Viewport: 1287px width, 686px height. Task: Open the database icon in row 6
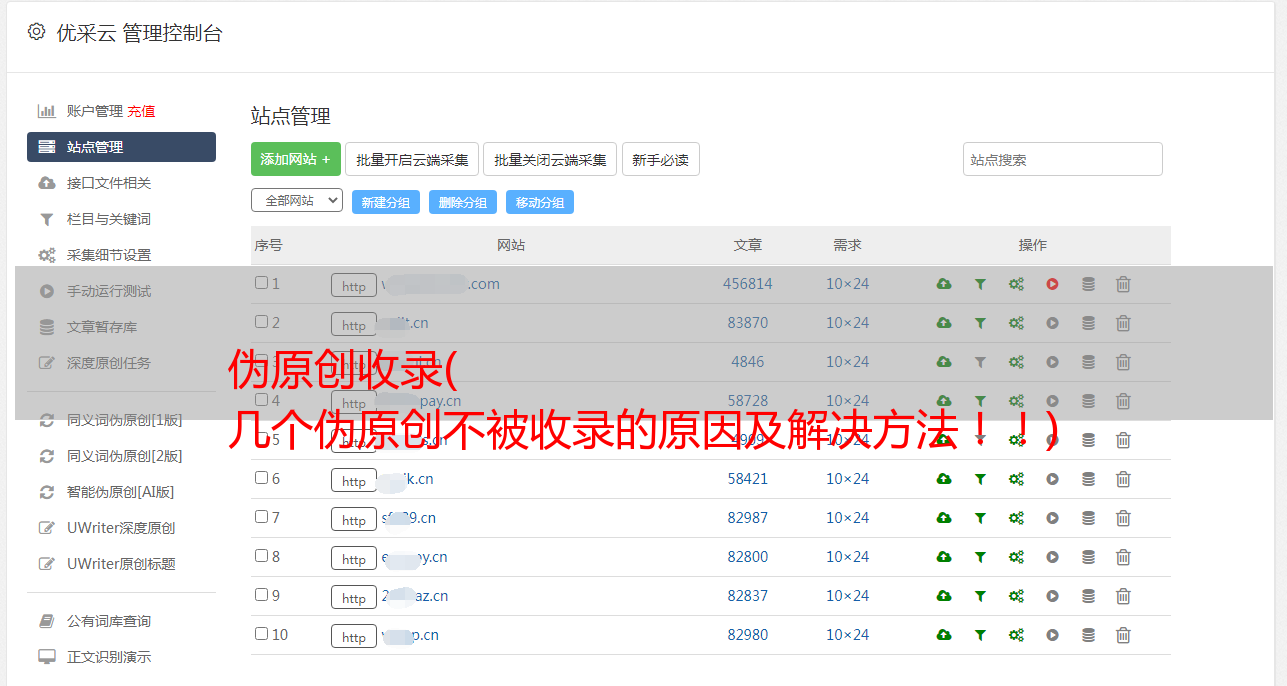(1088, 479)
